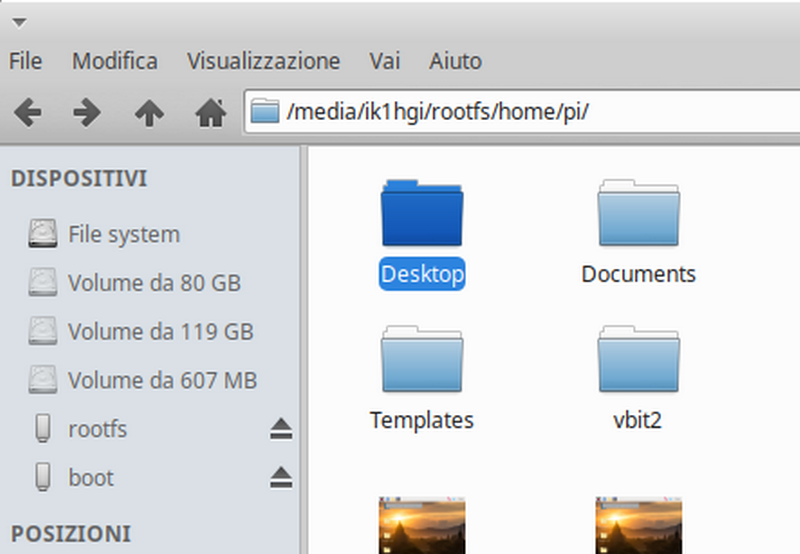Viewport: 800px width, 554px height.
Task: Select the Desktop folder icon
Action: tap(422, 213)
